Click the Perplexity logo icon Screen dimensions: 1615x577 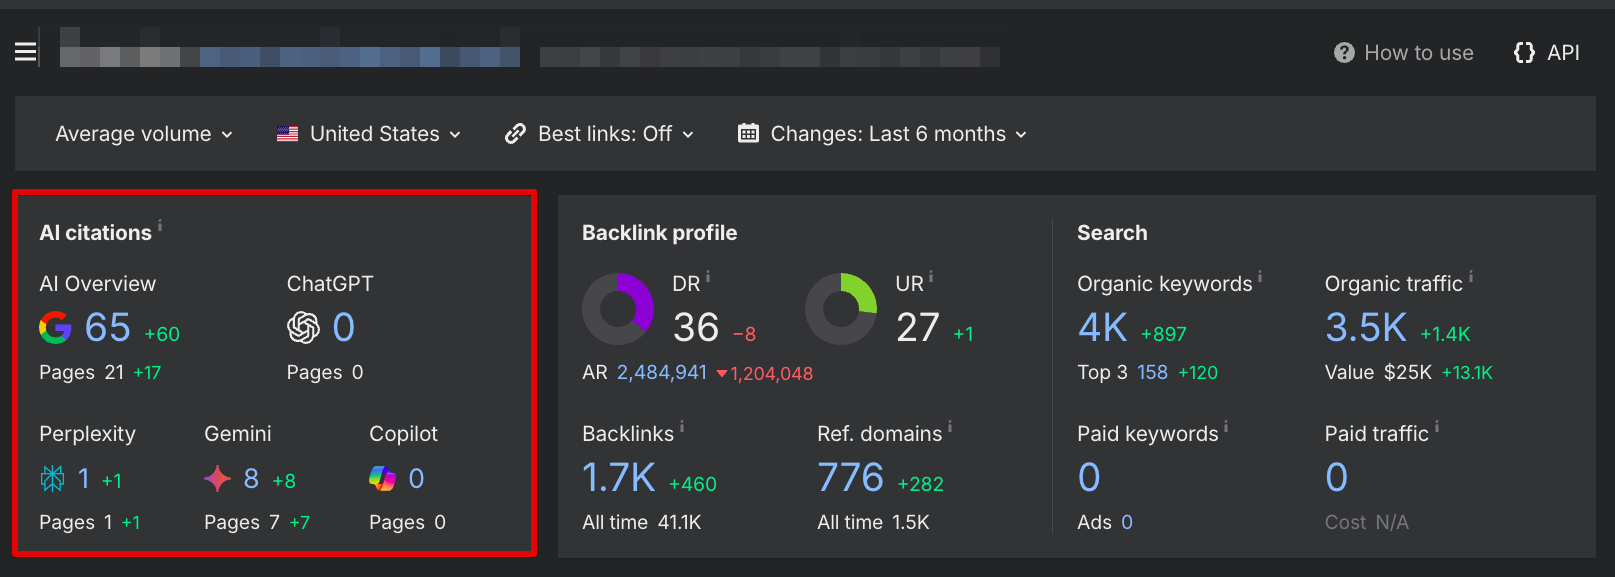pos(52,479)
